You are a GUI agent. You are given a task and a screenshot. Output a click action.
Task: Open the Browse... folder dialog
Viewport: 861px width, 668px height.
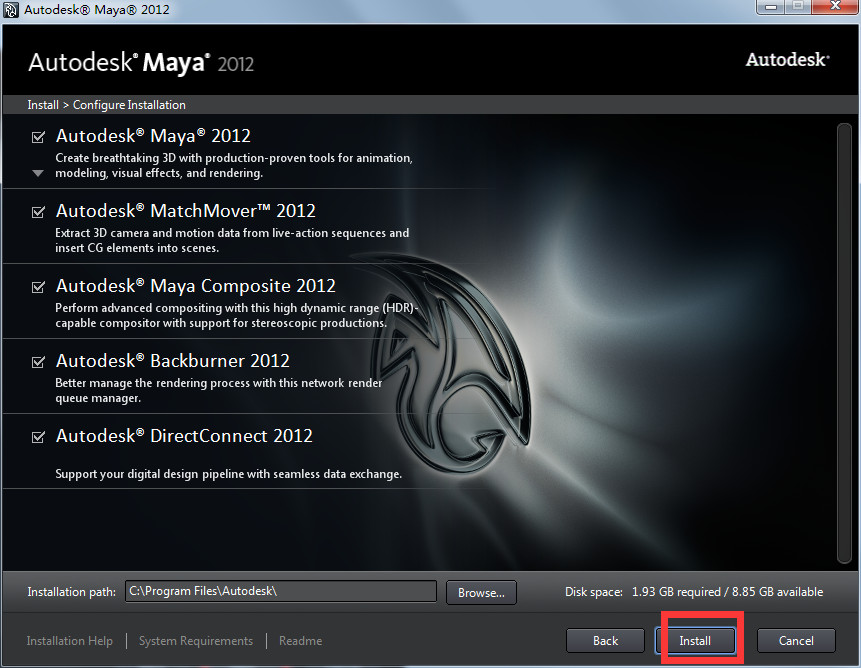click(x=481, y=592)
